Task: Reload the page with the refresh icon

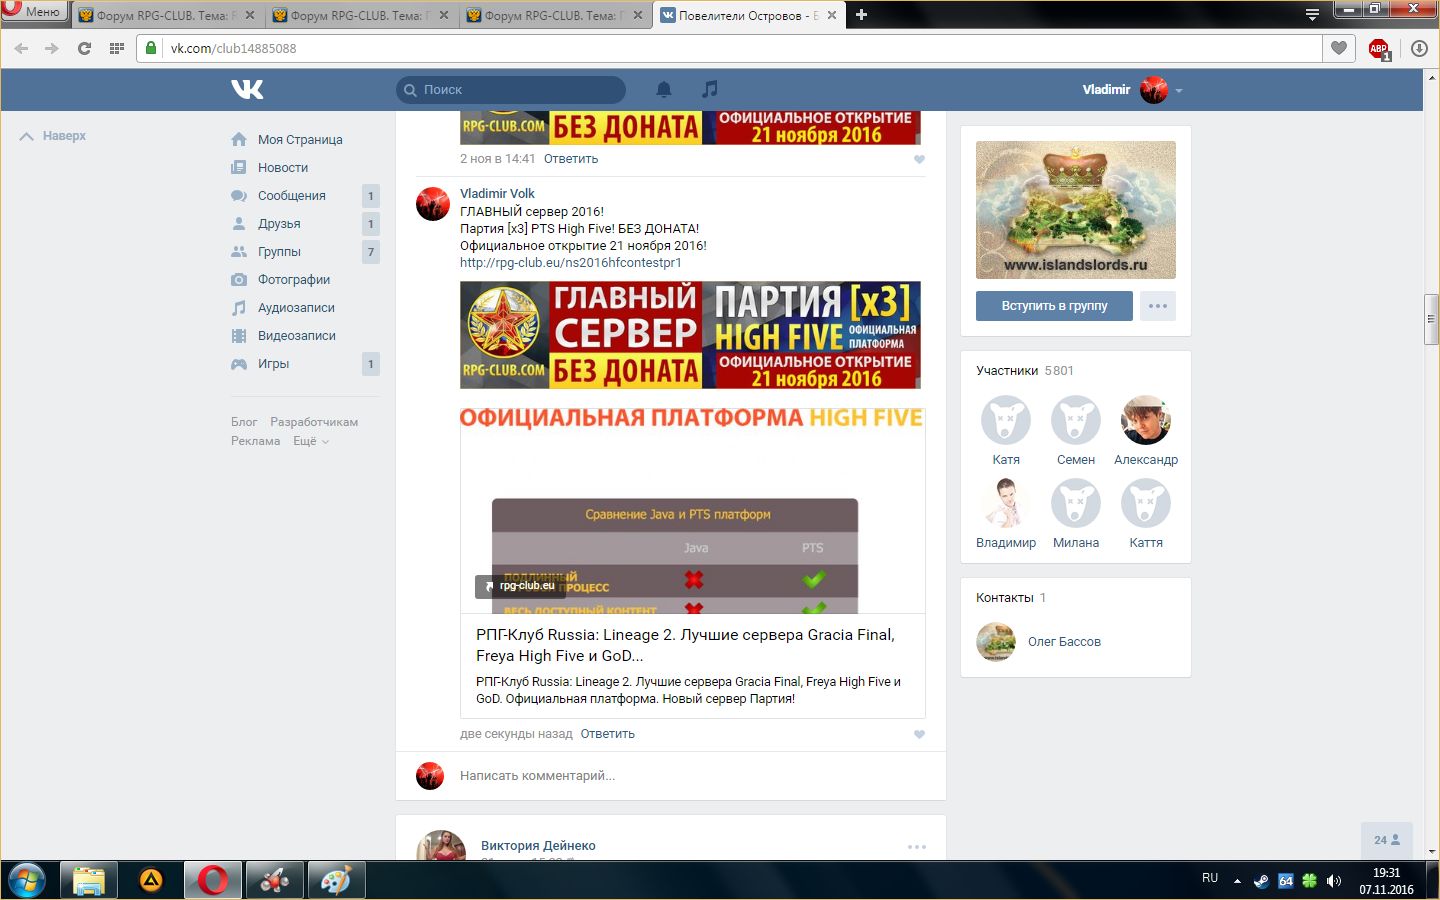Action: (84, 48)
